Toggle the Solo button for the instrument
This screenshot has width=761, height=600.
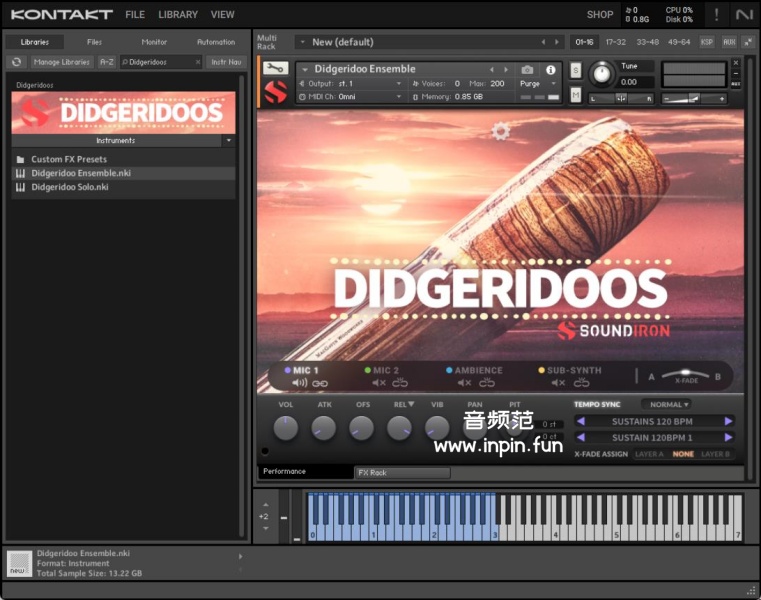576,71
